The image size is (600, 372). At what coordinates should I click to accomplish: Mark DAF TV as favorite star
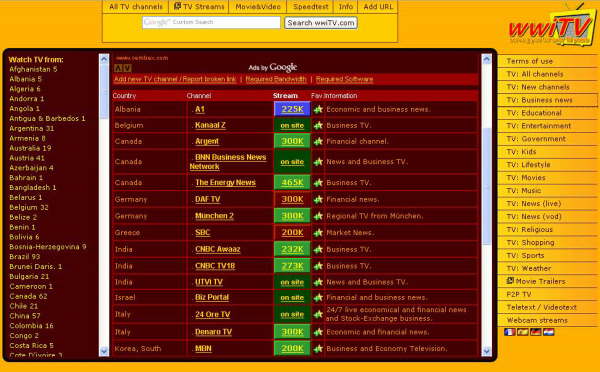pos(318,199)
